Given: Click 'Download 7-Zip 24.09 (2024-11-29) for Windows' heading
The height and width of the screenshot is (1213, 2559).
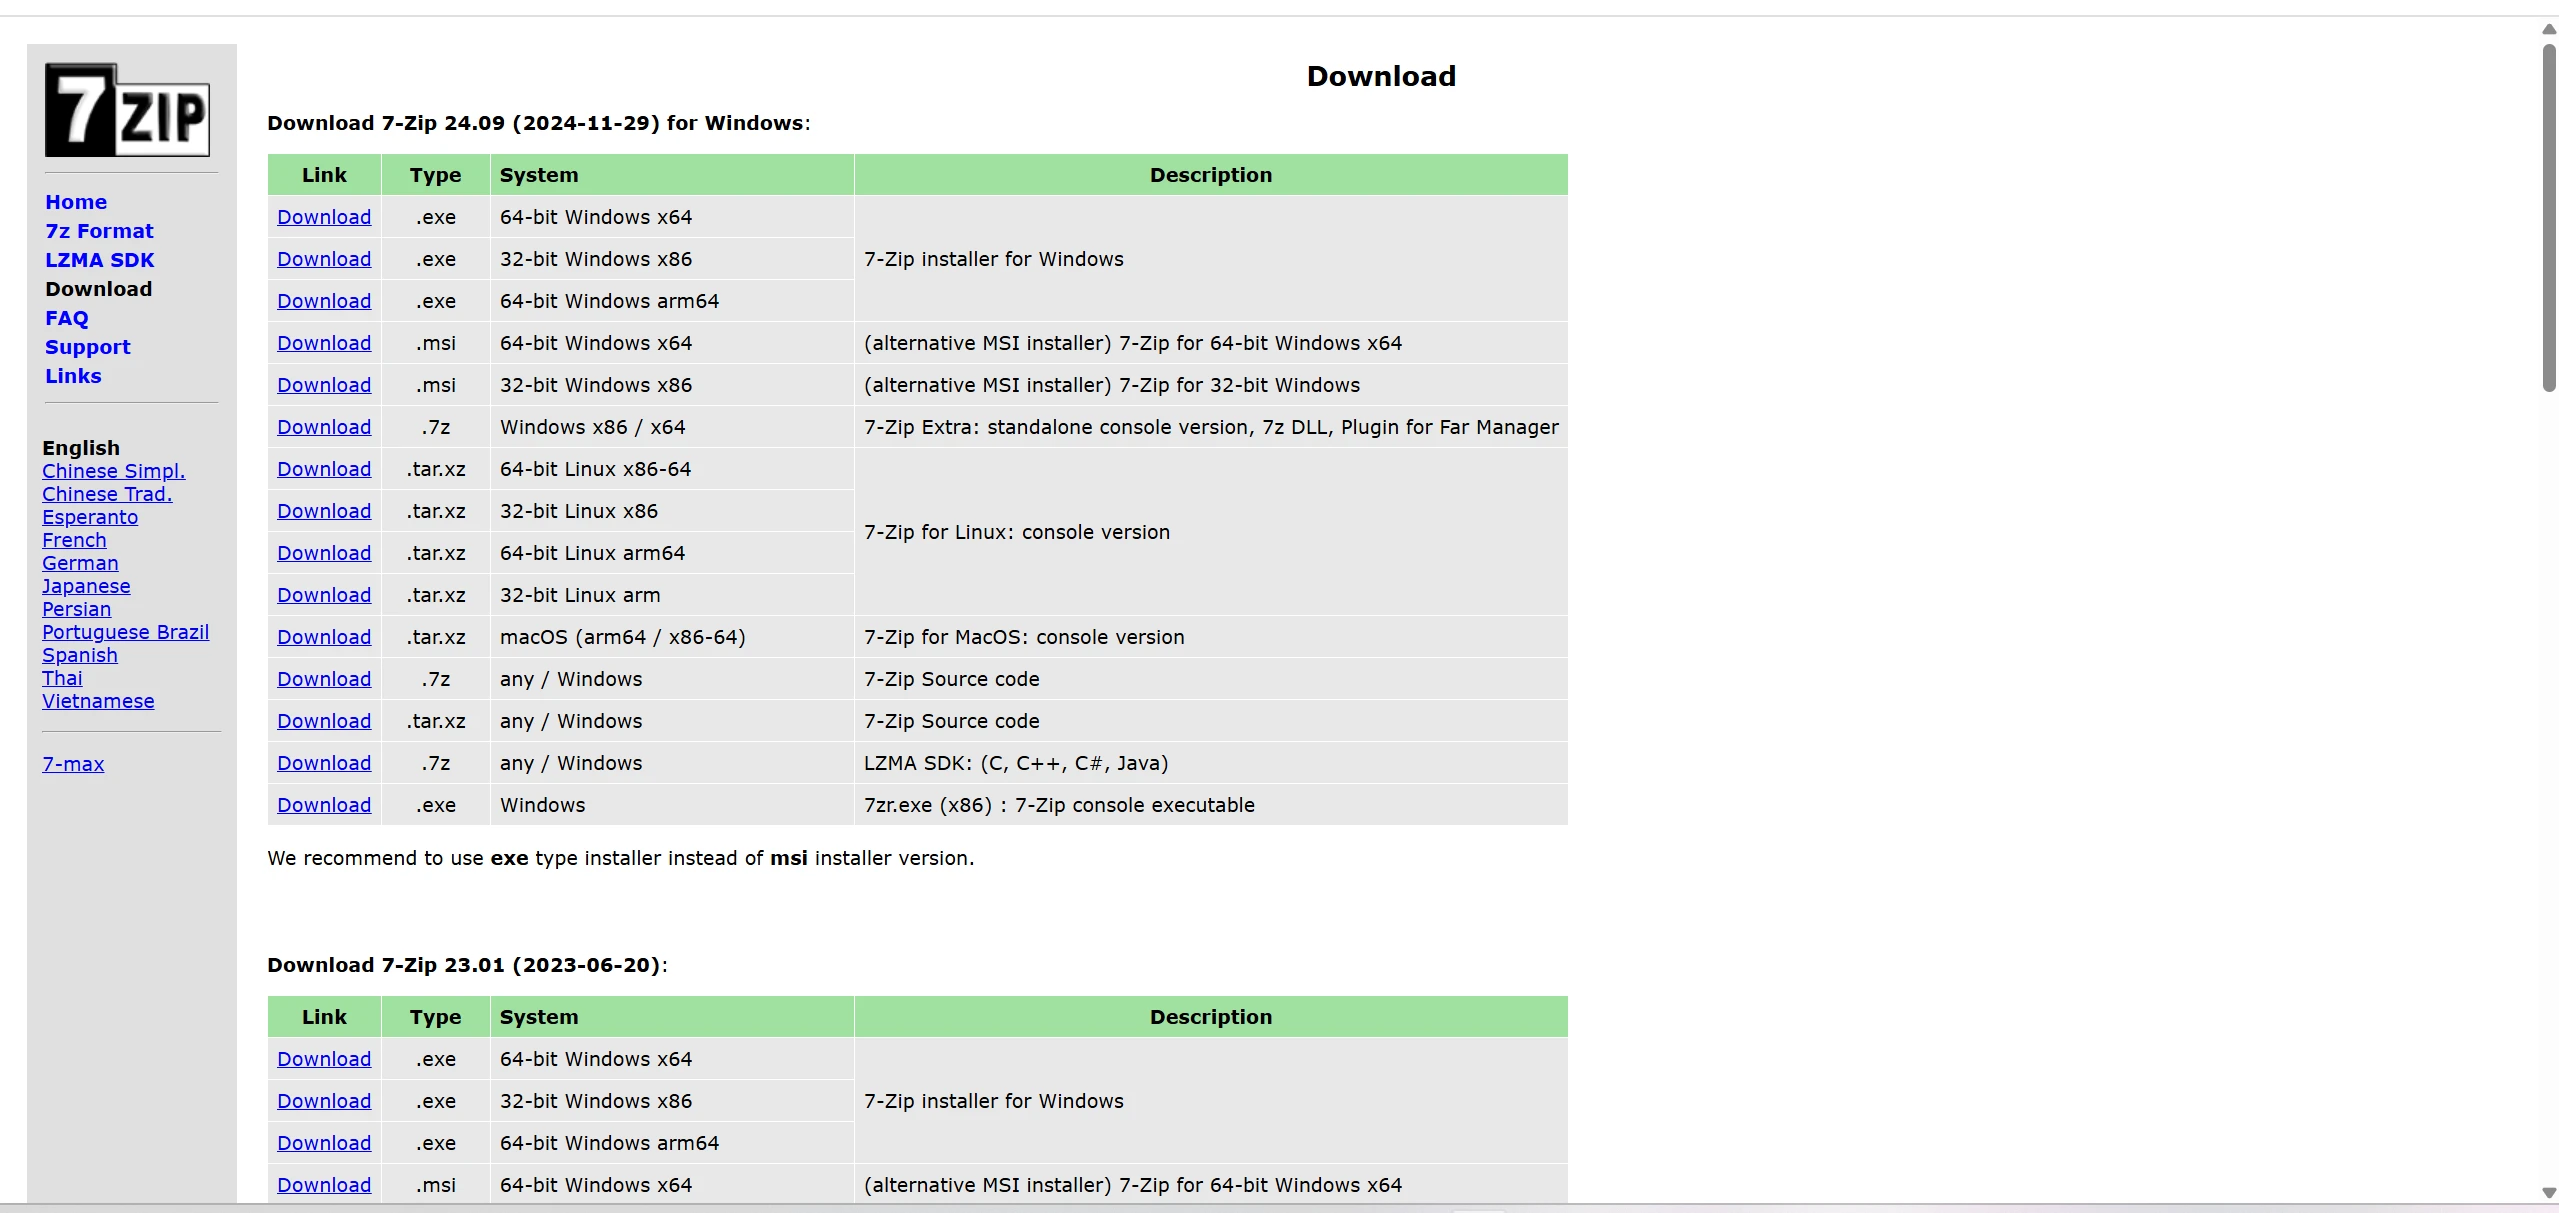Looking at the screenshot, I should 539,123.
